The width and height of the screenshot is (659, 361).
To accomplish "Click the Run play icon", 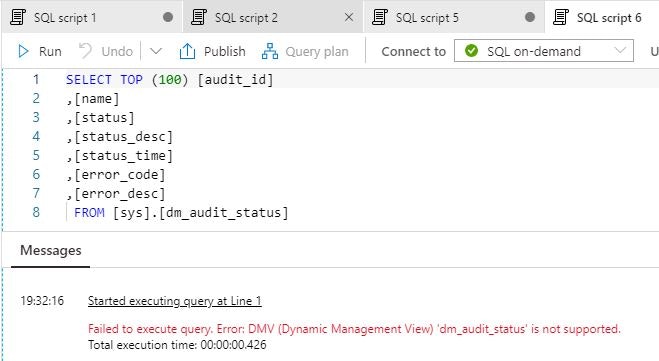I will click(24, 51).
